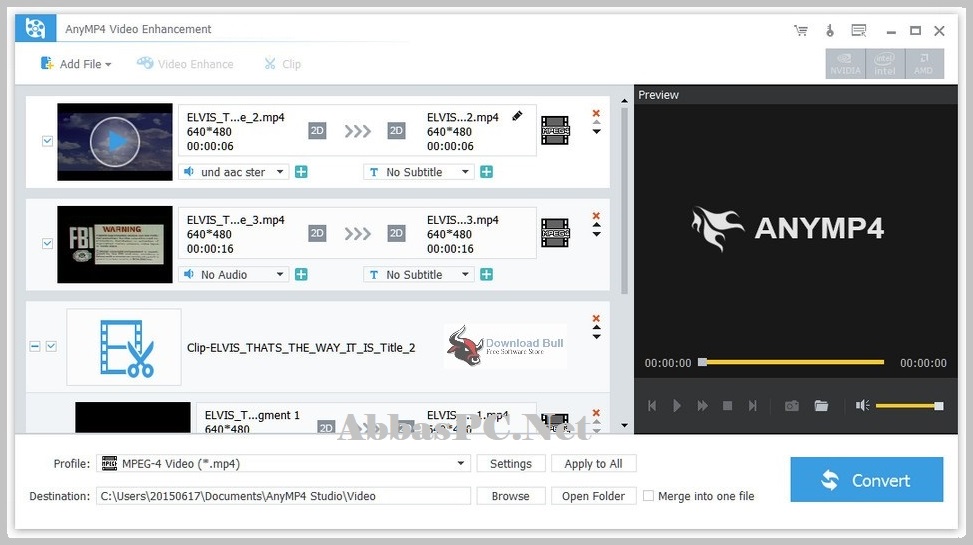Take a snapshot of the preview
The image size is (973, 545).
coord(792,406)
